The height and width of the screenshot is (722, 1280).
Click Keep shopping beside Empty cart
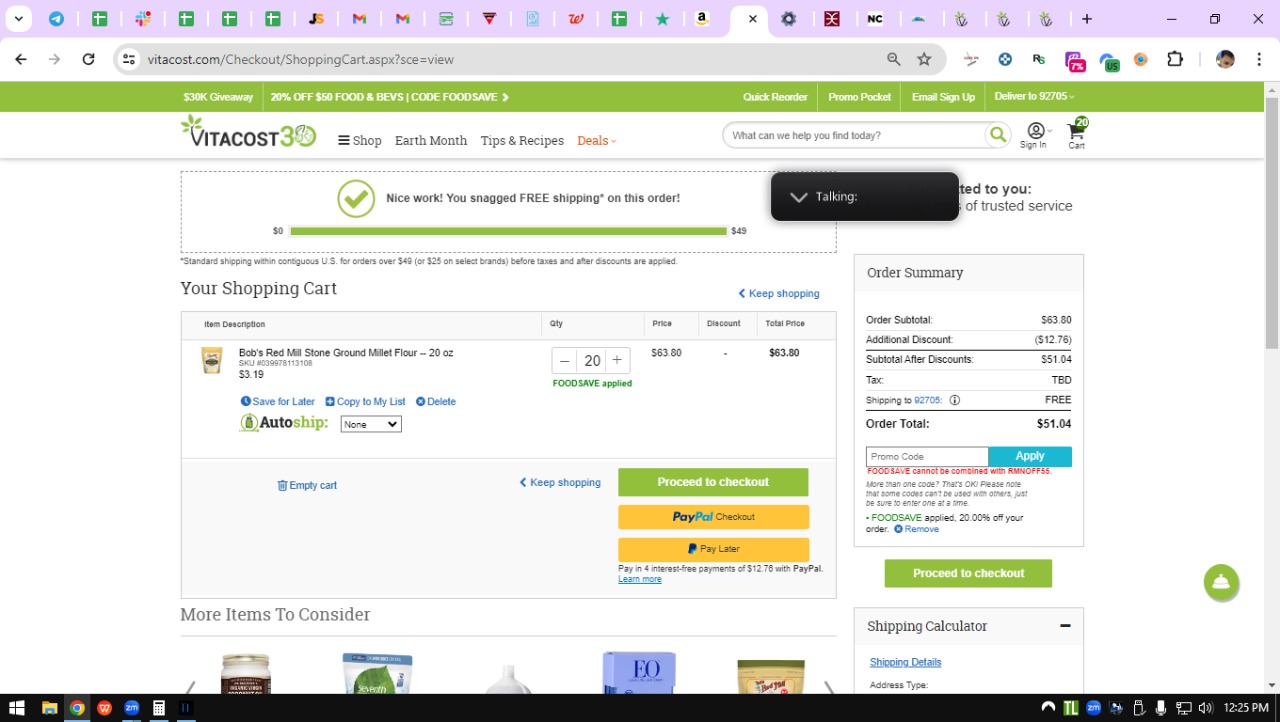point(560,483)
